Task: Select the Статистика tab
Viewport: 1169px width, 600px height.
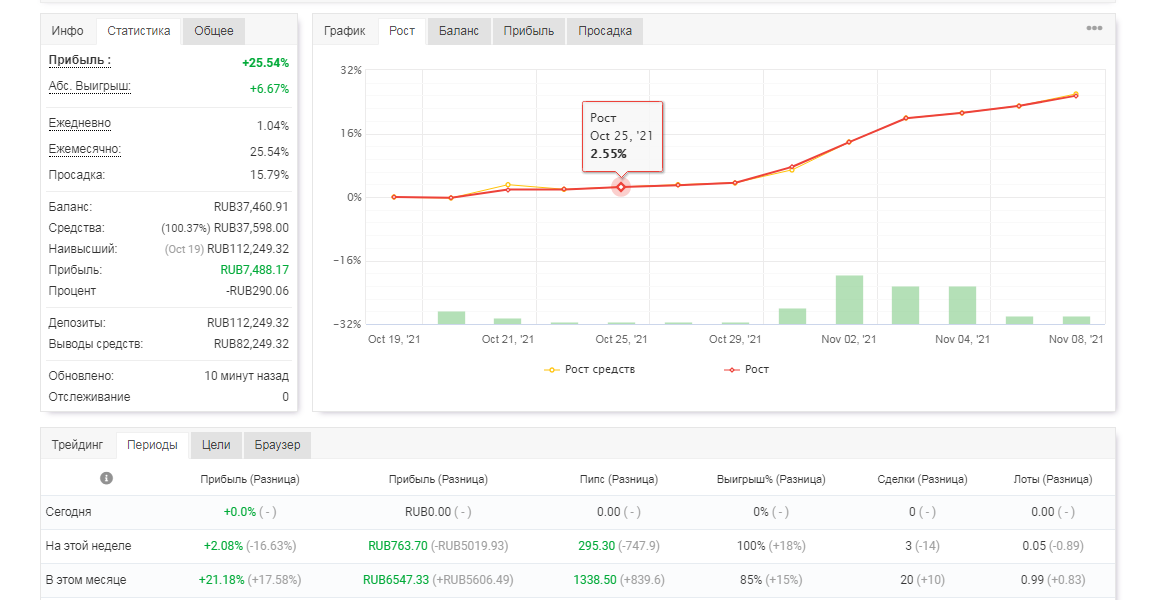Action: coord(139,31)
